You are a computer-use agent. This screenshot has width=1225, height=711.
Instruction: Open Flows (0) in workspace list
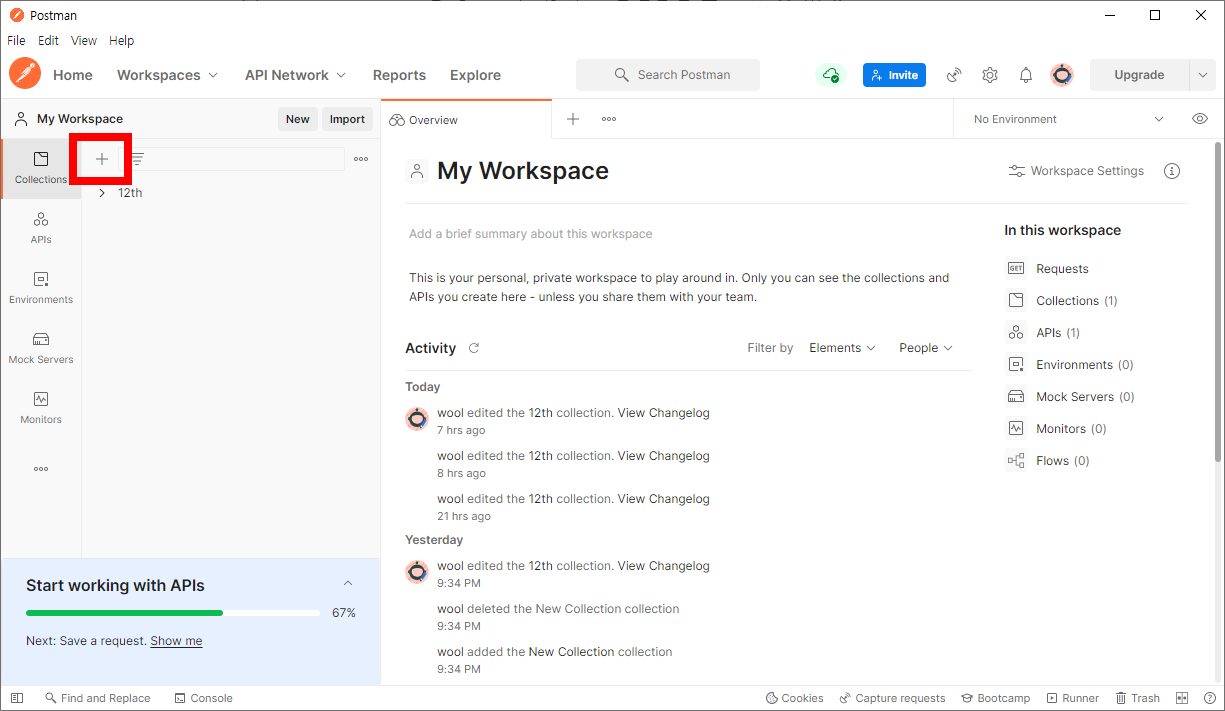point(1048,461)
